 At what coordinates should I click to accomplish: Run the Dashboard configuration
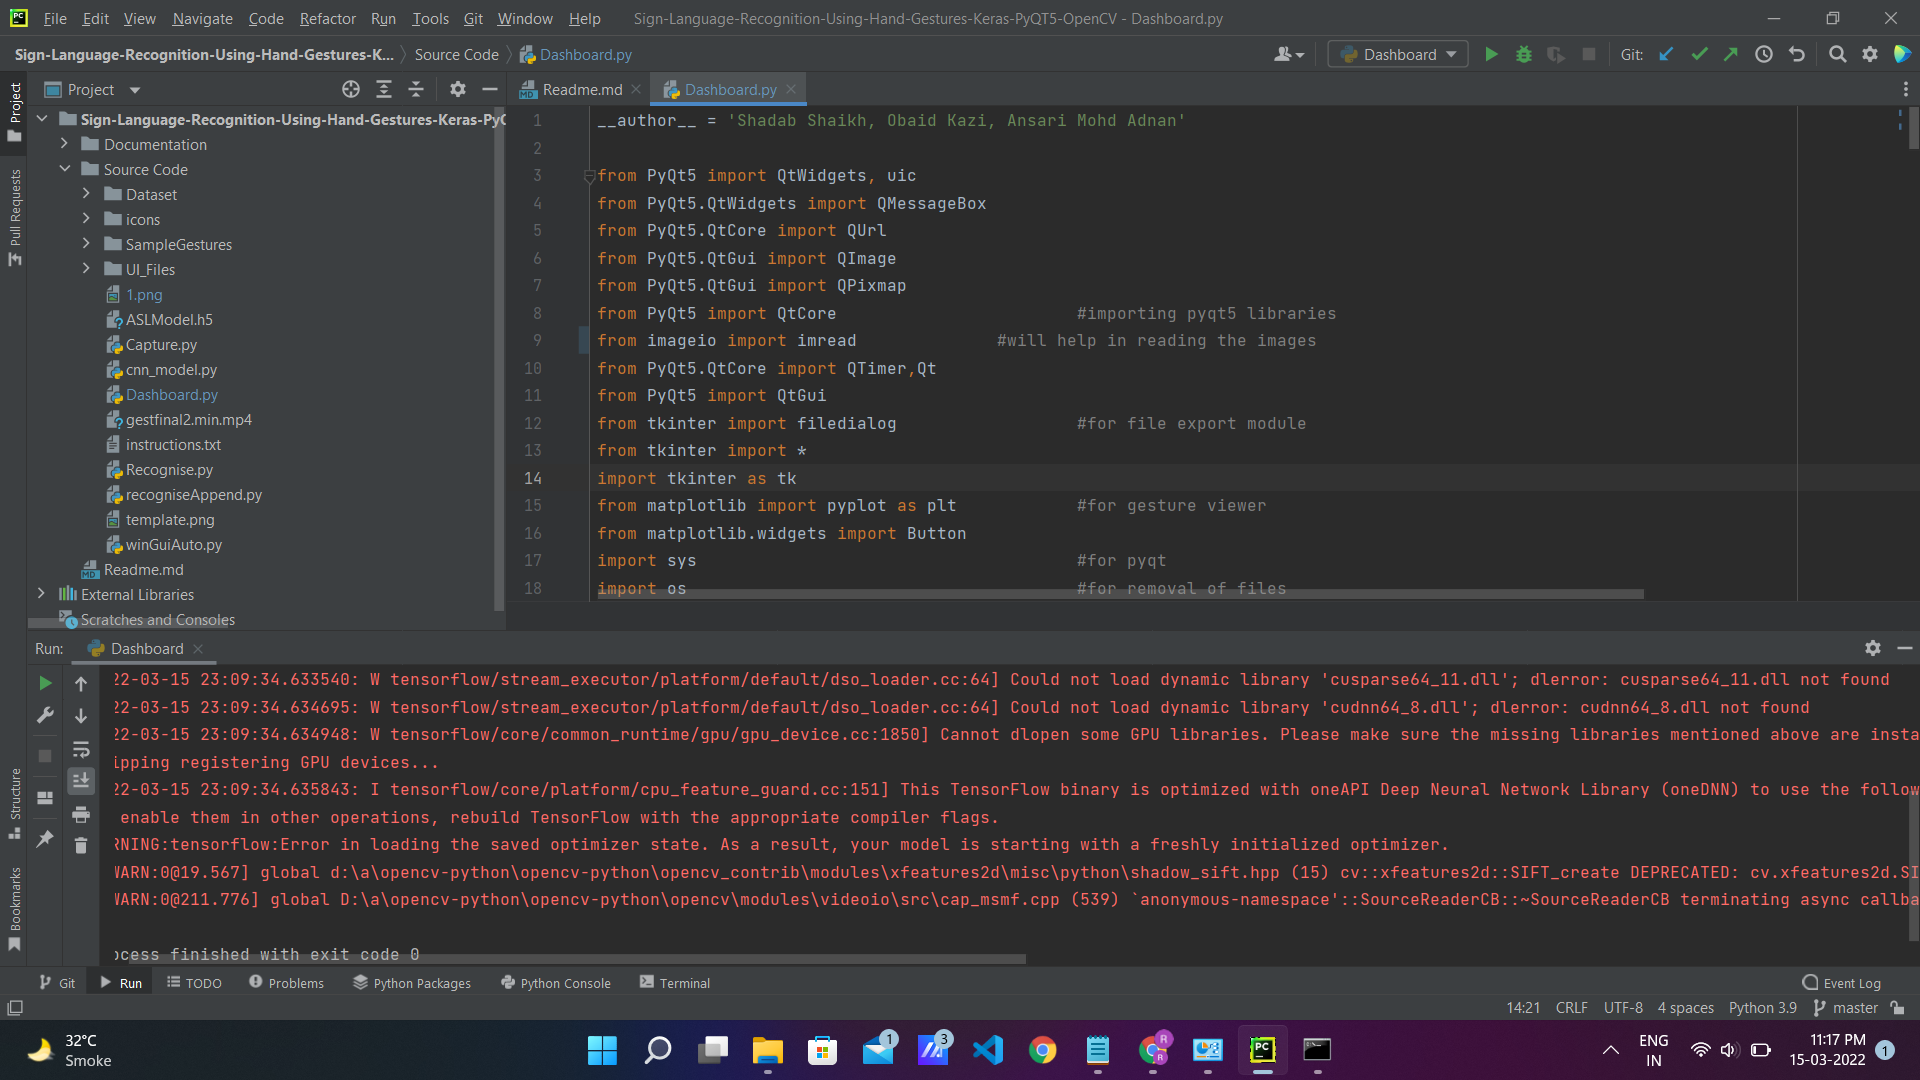coord(1491,54)
